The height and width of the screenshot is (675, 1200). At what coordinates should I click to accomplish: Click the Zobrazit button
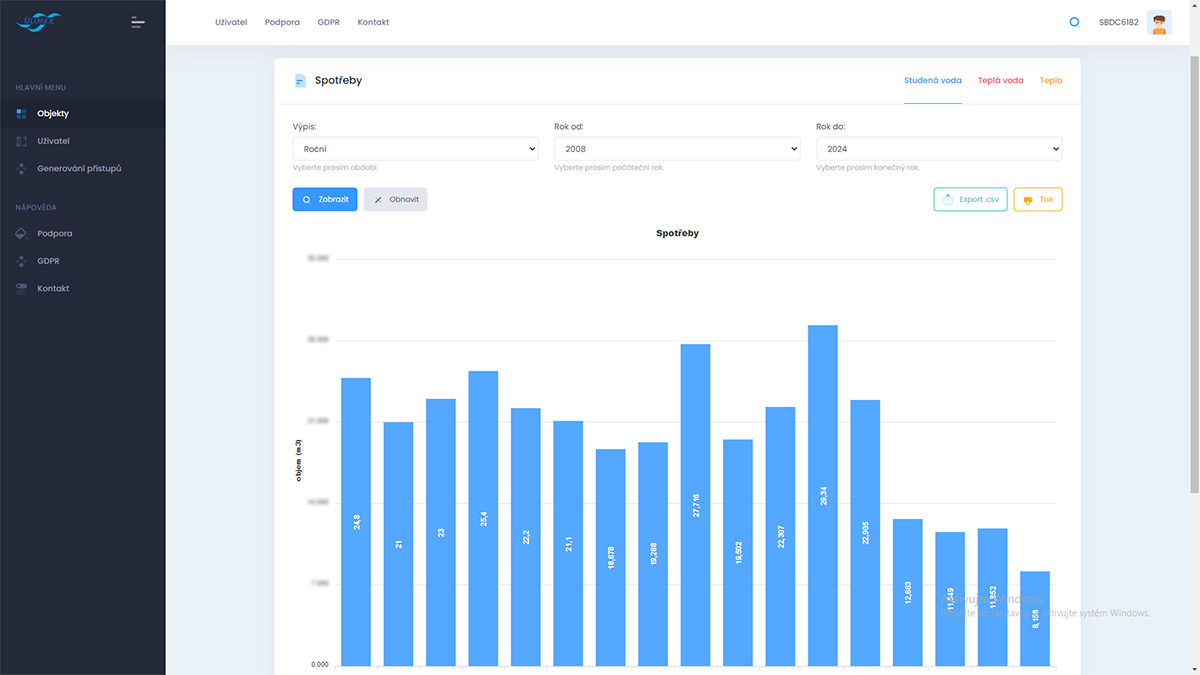click(325, 199)
